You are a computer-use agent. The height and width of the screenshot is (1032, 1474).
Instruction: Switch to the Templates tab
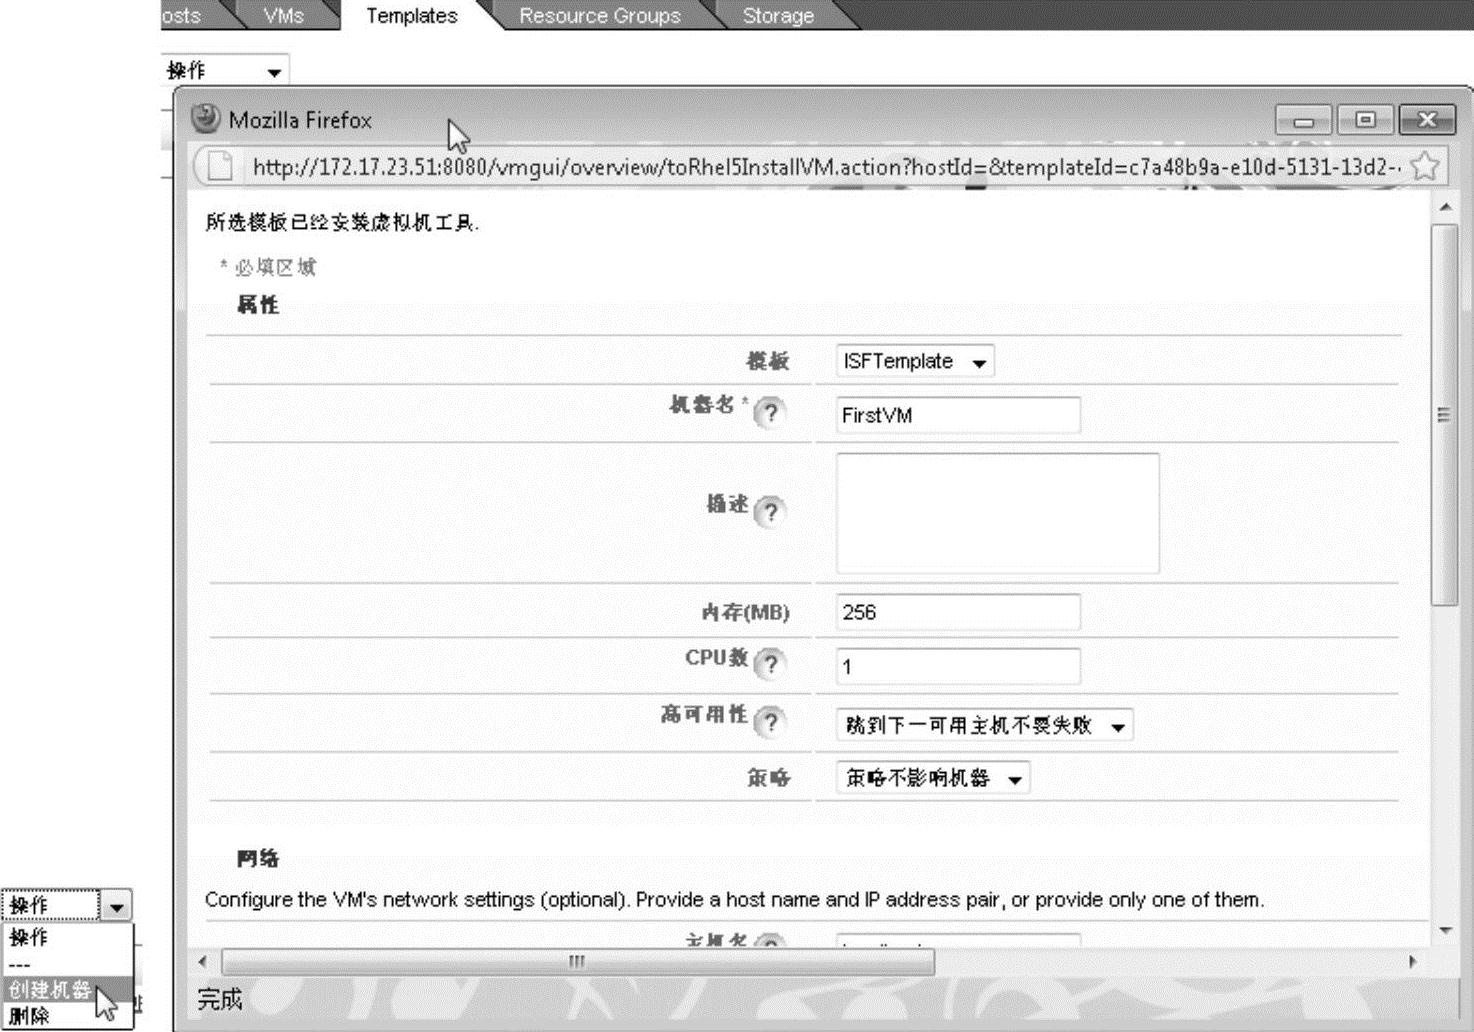(411, 15)
